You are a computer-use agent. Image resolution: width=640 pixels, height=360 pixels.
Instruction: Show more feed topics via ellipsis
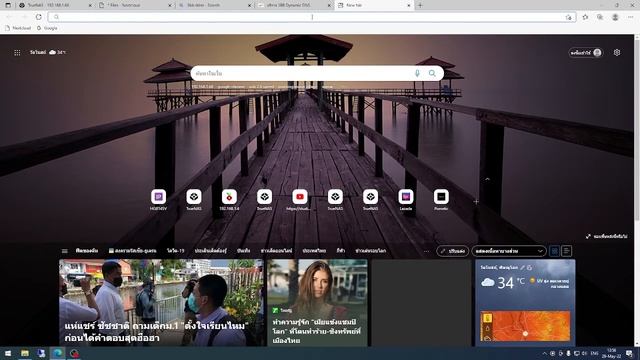427,251
